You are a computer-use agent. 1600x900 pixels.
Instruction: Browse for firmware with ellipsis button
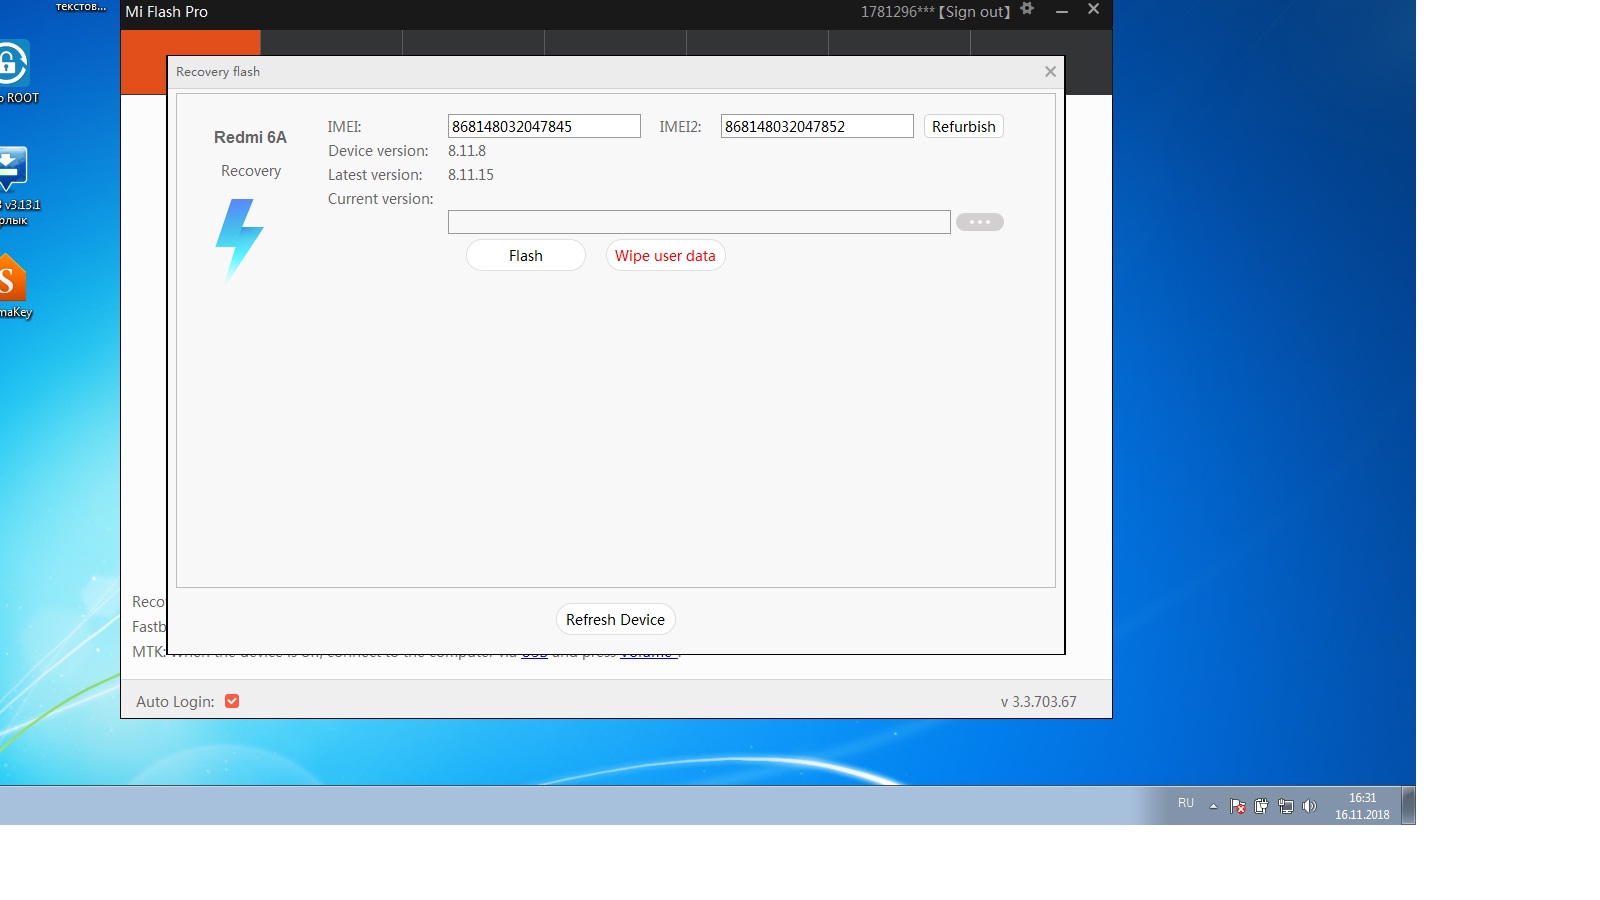point(979,222)
